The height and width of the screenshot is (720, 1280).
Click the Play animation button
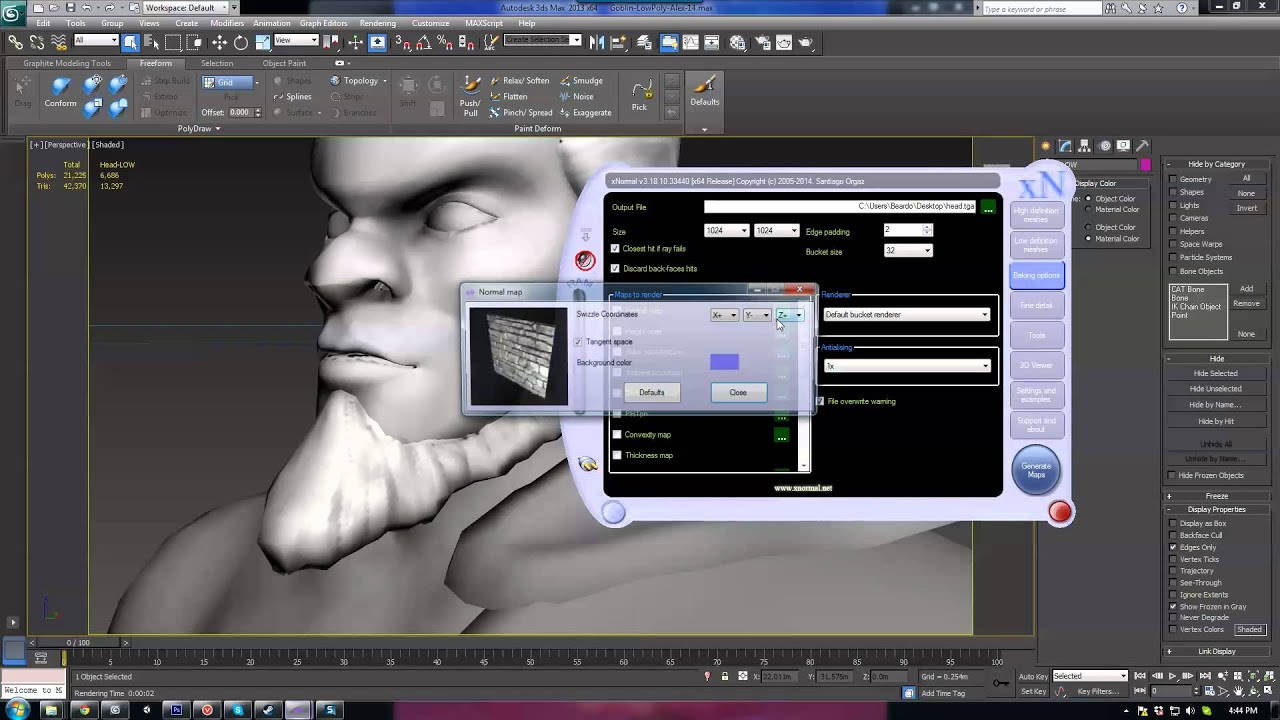(x=1172, y=677)
